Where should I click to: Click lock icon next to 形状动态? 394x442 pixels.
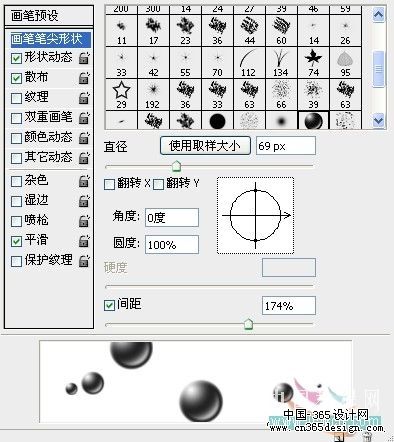pos(84,58)
